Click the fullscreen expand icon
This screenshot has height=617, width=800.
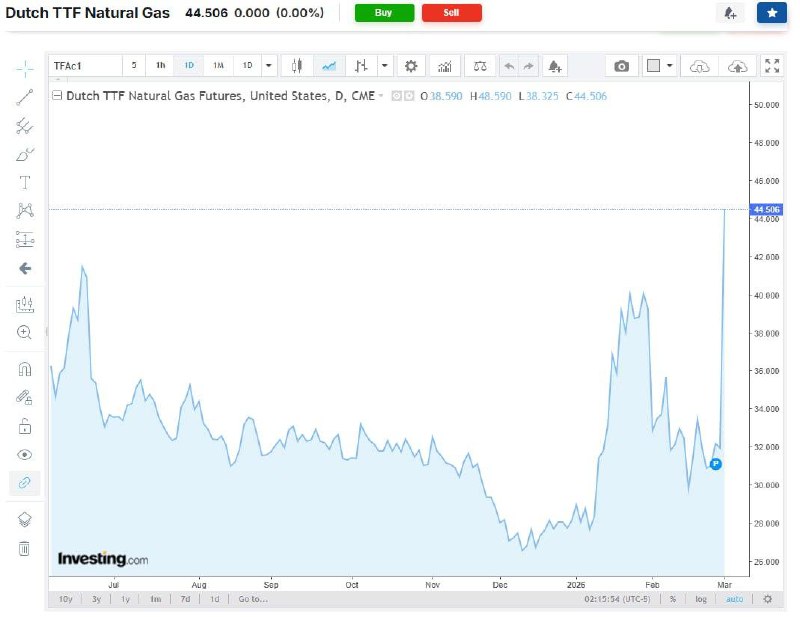pyautogui.click(x=771, y=66)
